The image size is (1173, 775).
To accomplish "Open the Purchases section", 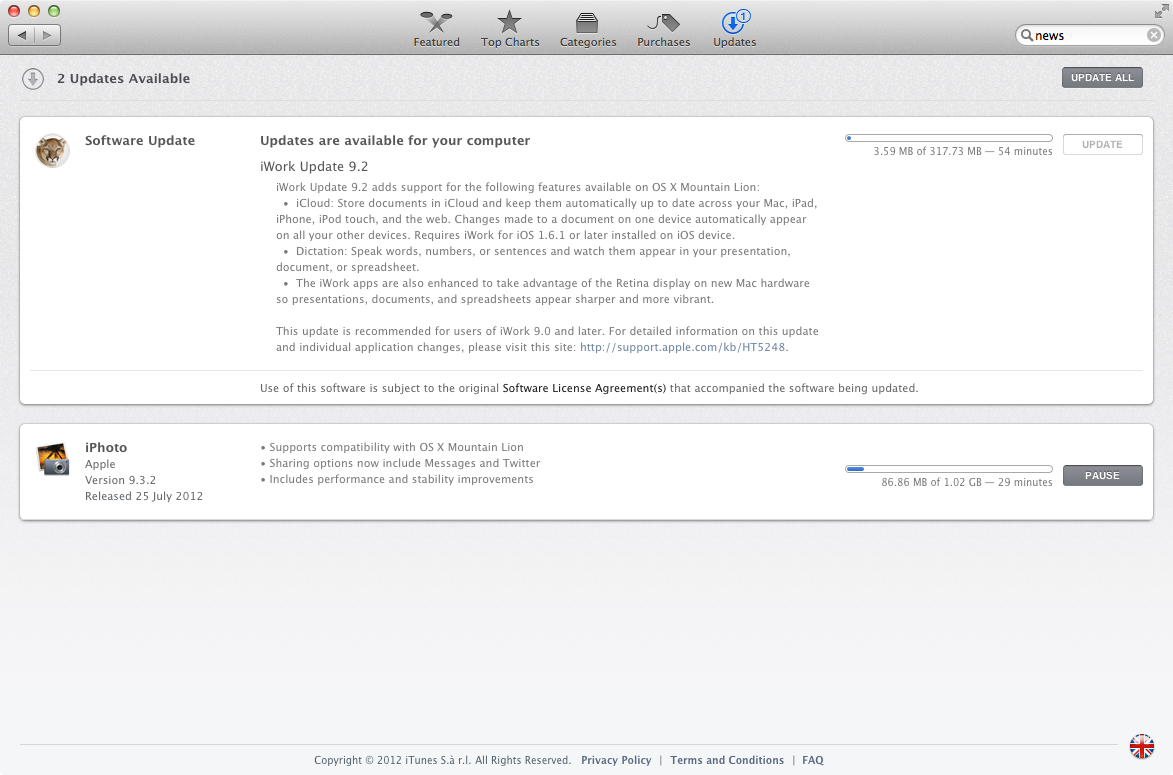I will coord(664,30).
